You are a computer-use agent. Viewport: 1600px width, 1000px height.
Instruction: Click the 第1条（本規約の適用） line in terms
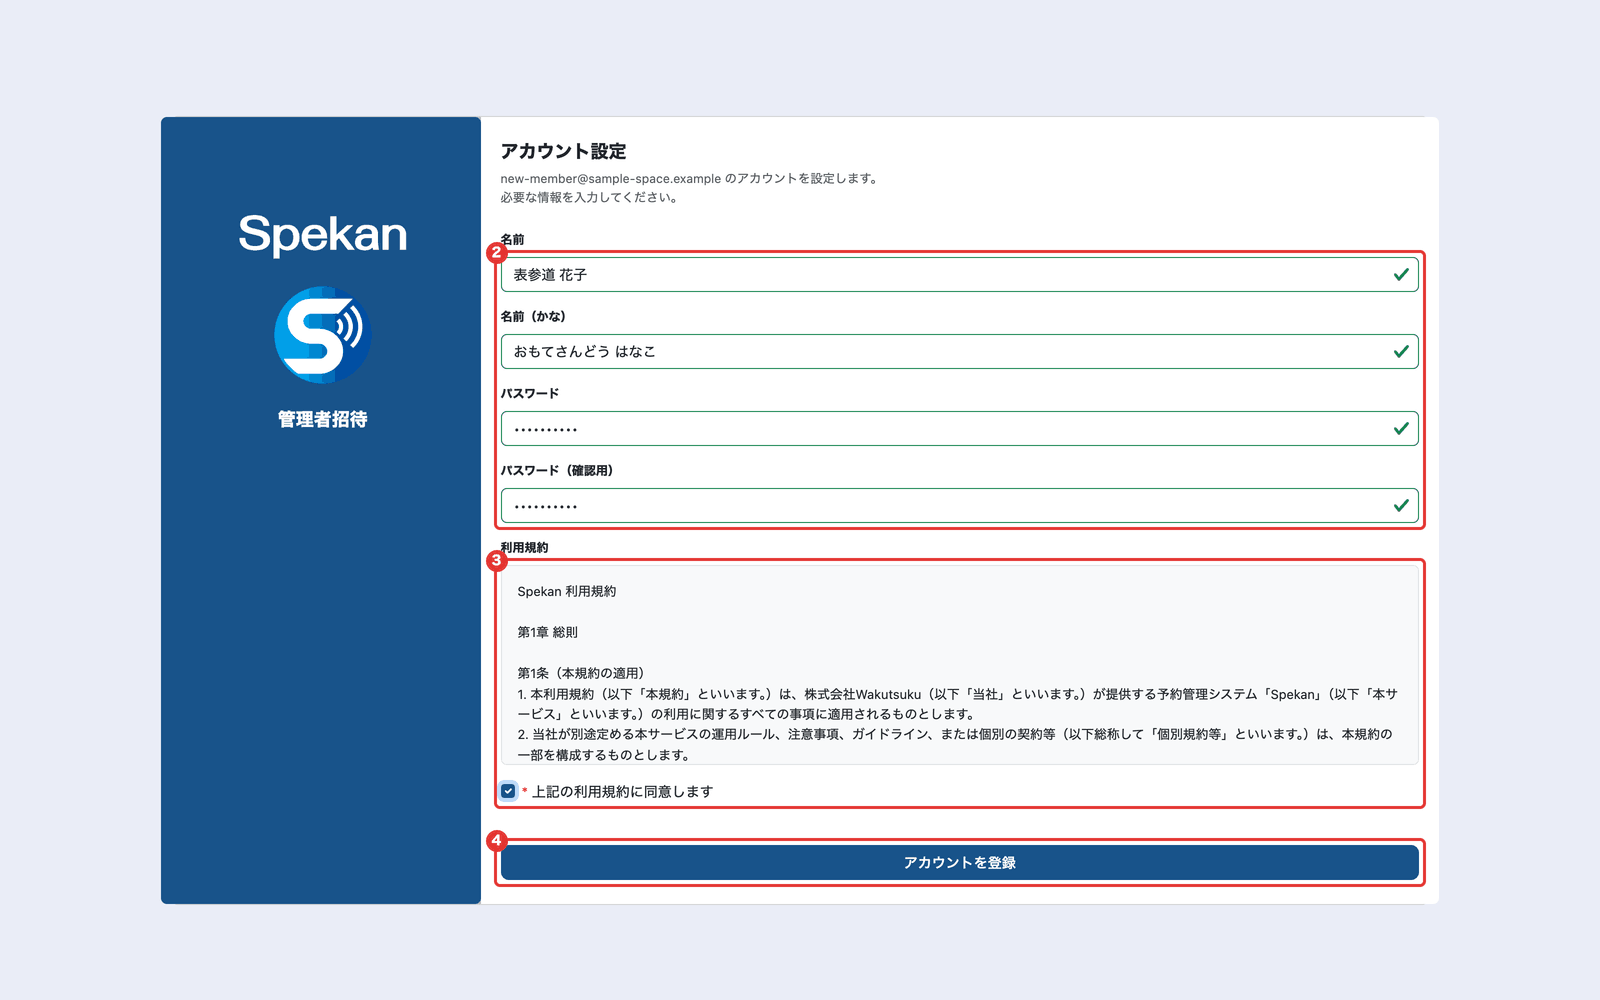point(584,673)
